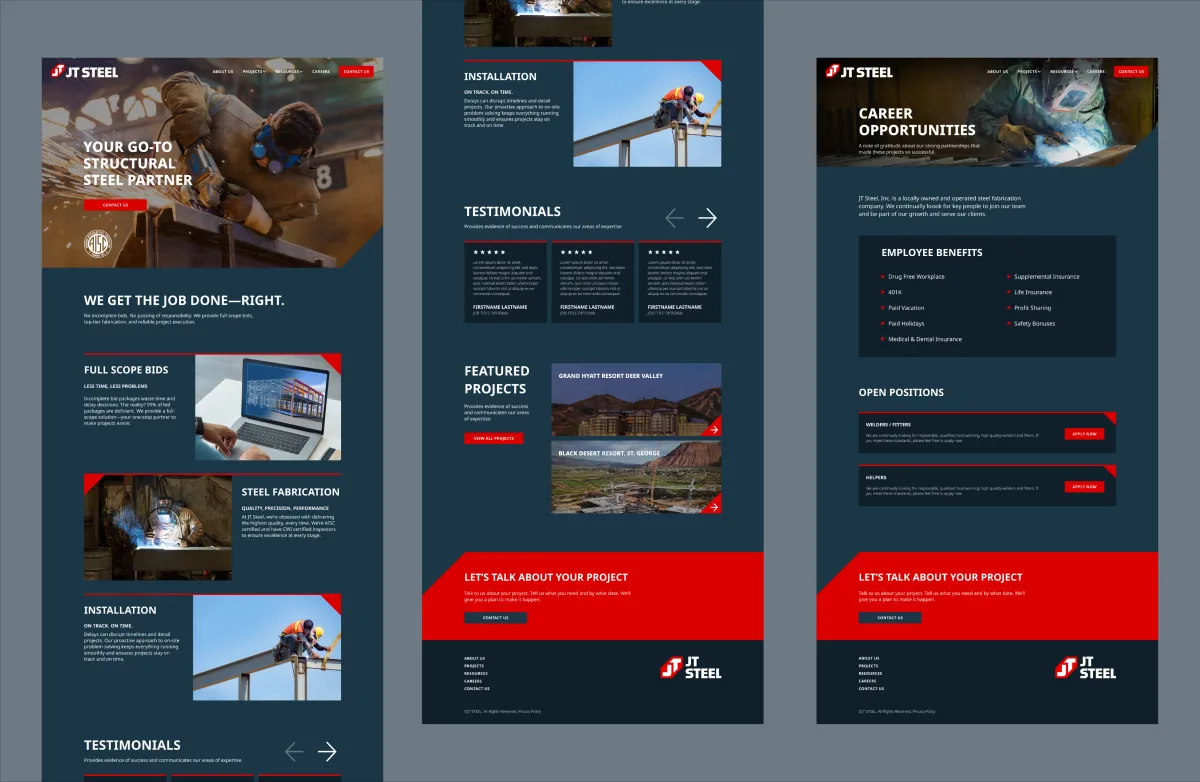This screenshot has width=1200, height=782.
Task: Click 'Supplemental Insurance' benefit item
Action: pyautogui.click(x=1043, y=277)
